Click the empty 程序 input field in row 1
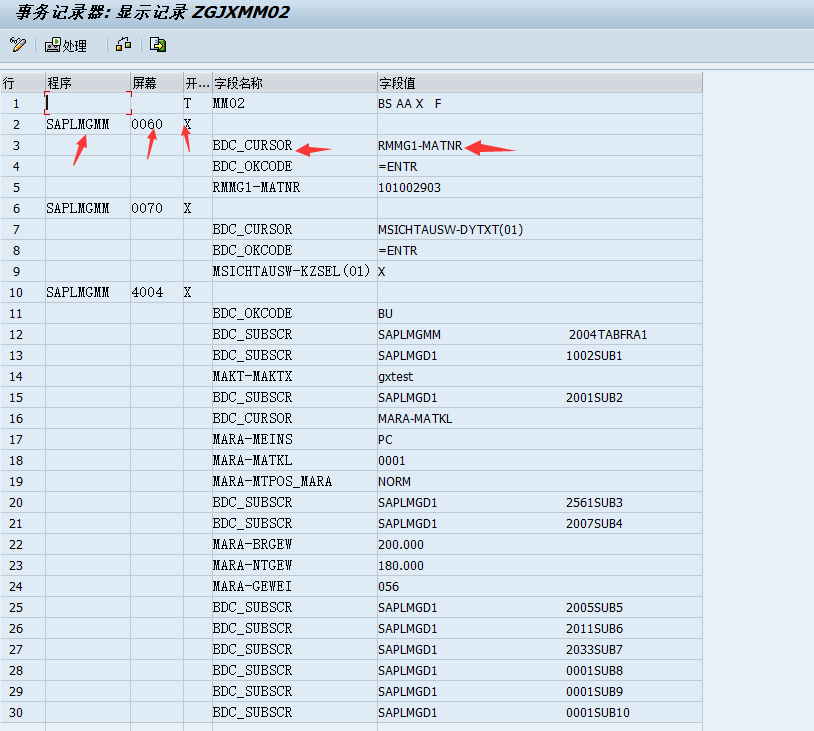 88,103
